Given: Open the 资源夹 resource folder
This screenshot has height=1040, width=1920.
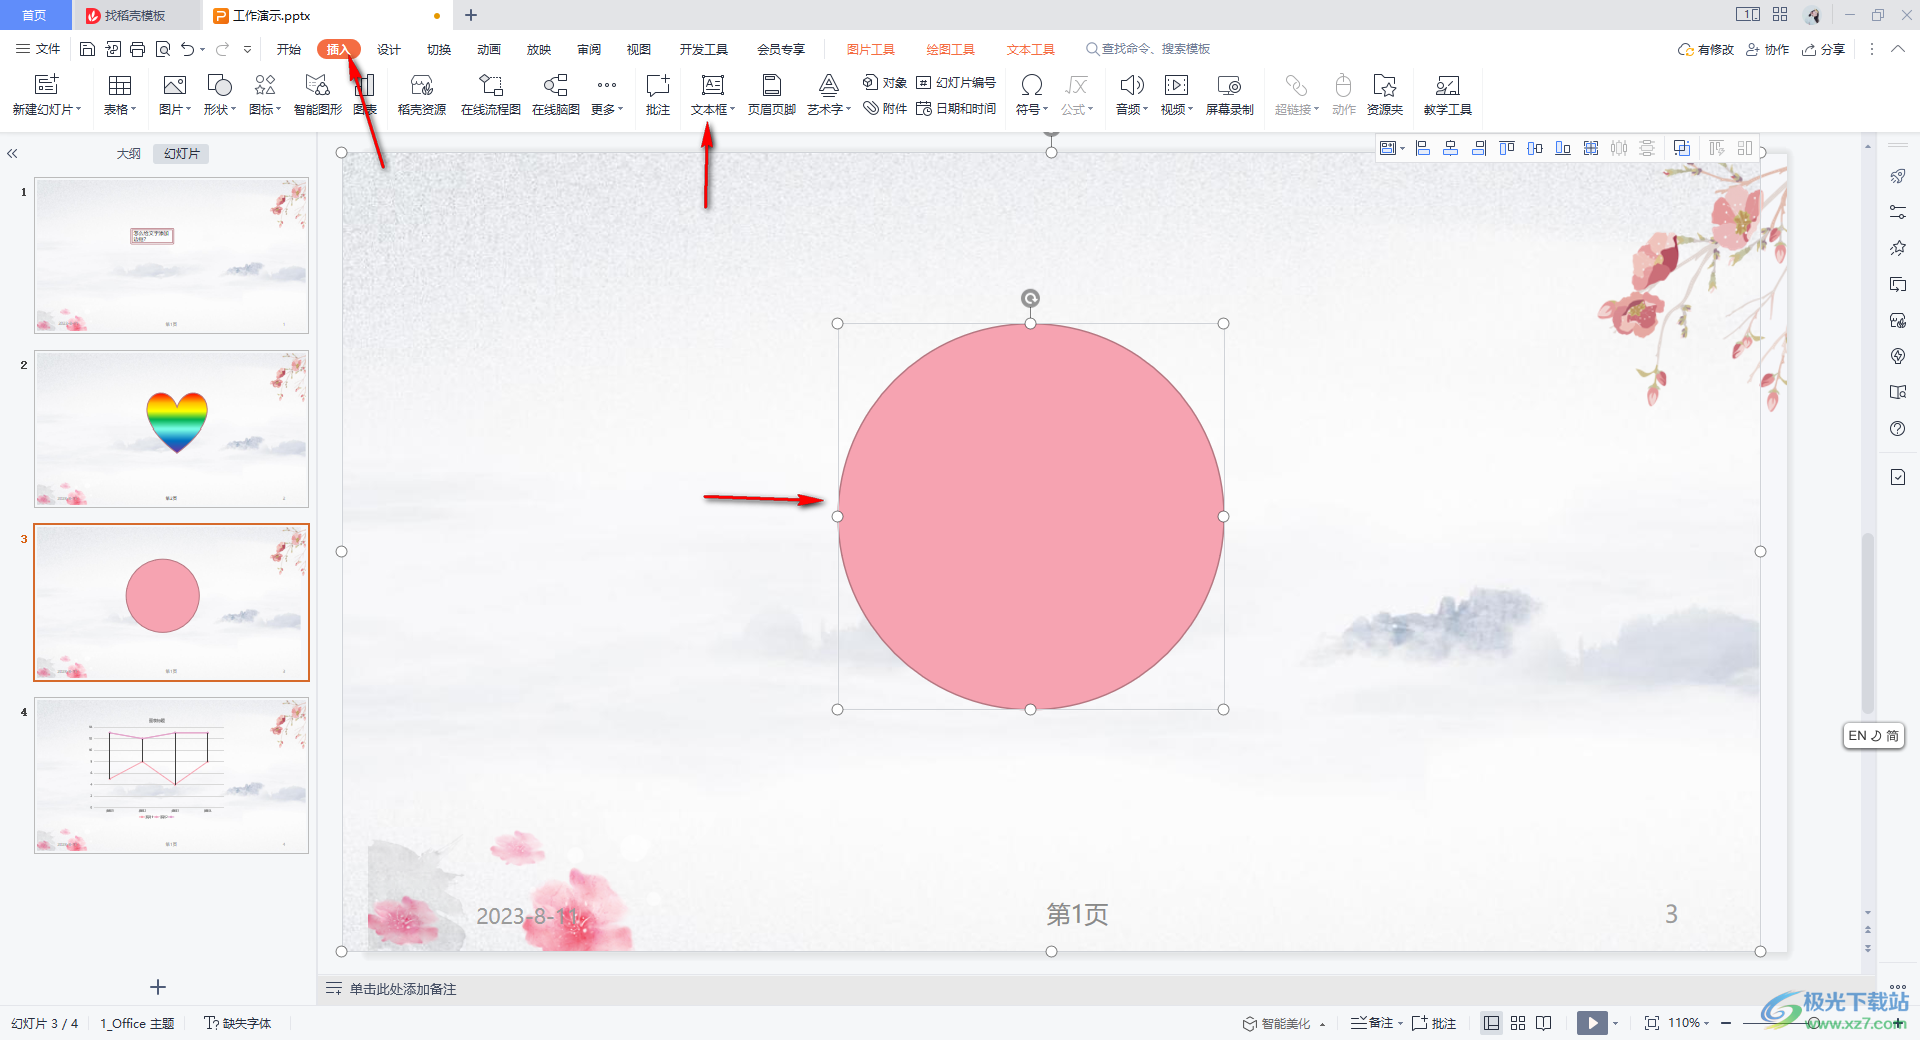Looking at the screenshot, I should coord(1385,95).
